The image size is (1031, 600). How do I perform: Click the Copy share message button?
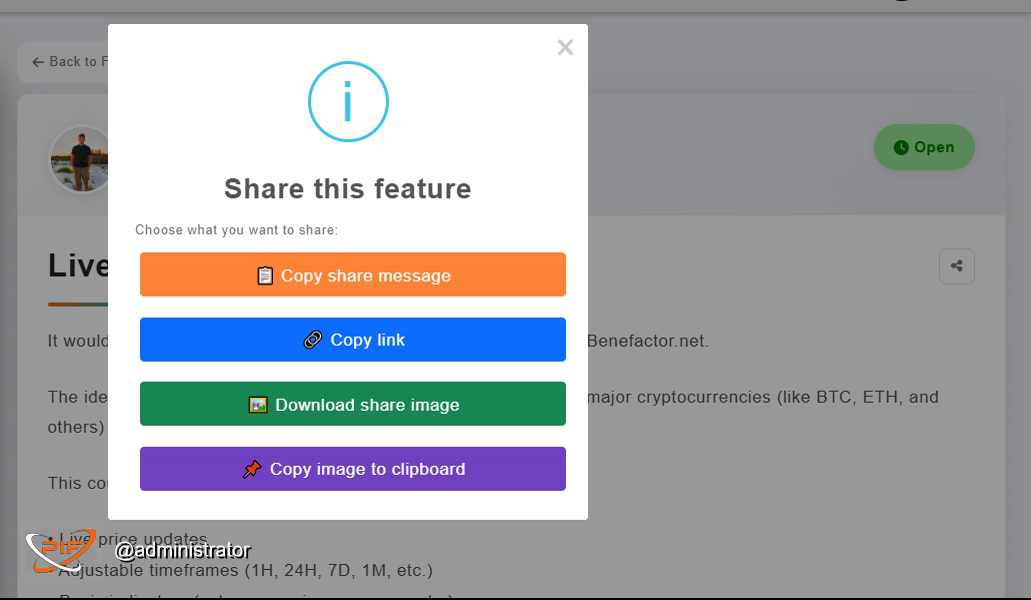[x=352, y=275]
